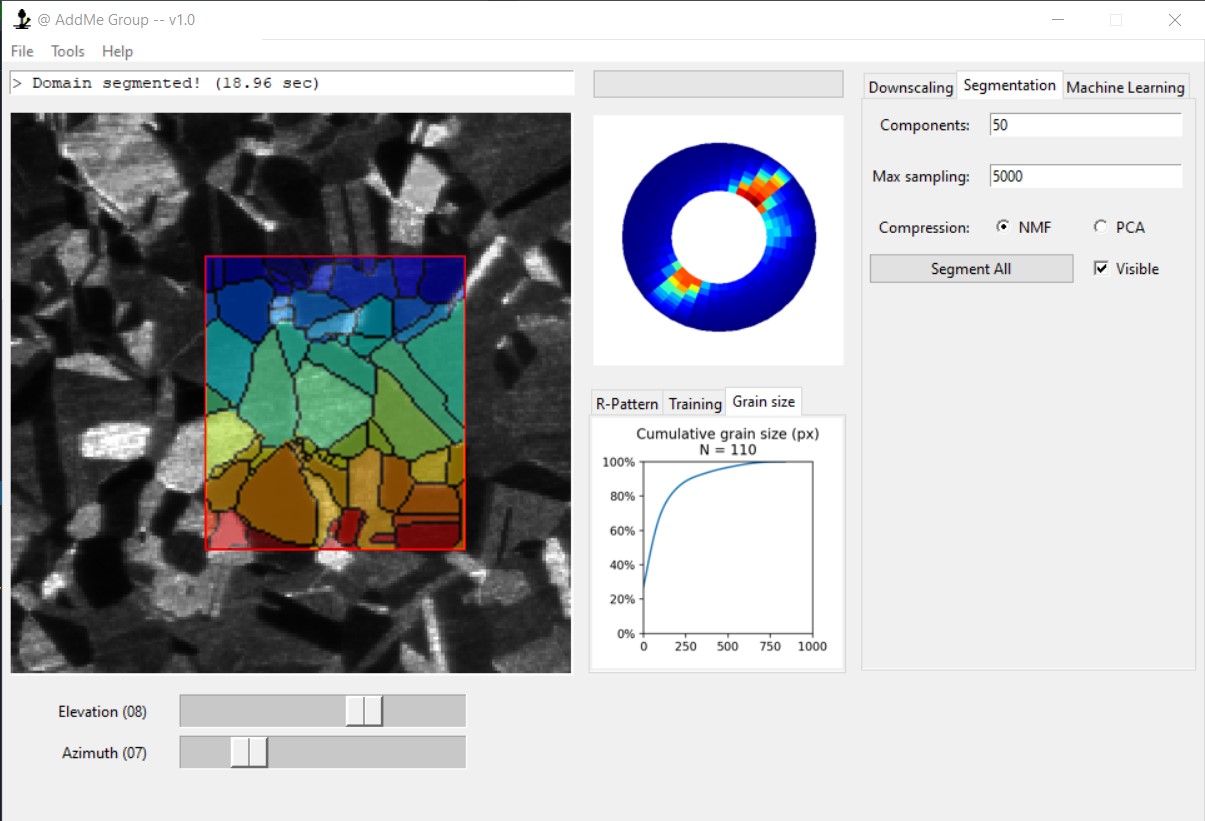Click the 'Azimuth (07)' label
The width and height of the screenshot is (1205, 821).
104,753
